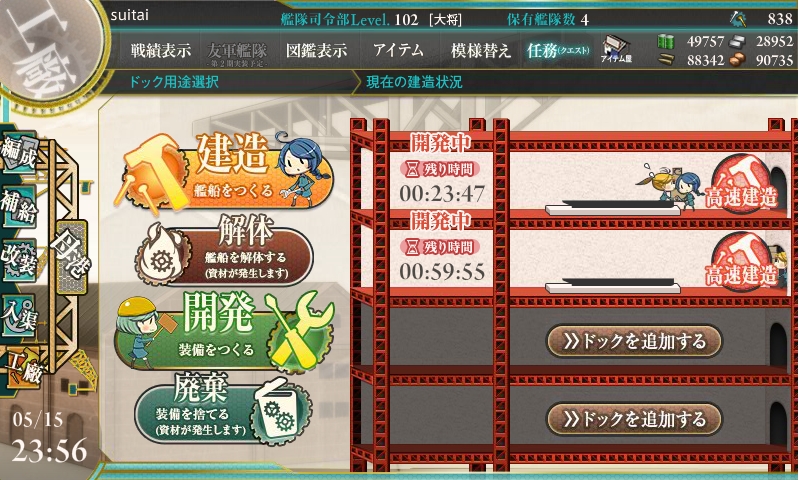Open the 編成 fleet organization sidebar icon
Viewport: 800px width, 480px height.
19,153
